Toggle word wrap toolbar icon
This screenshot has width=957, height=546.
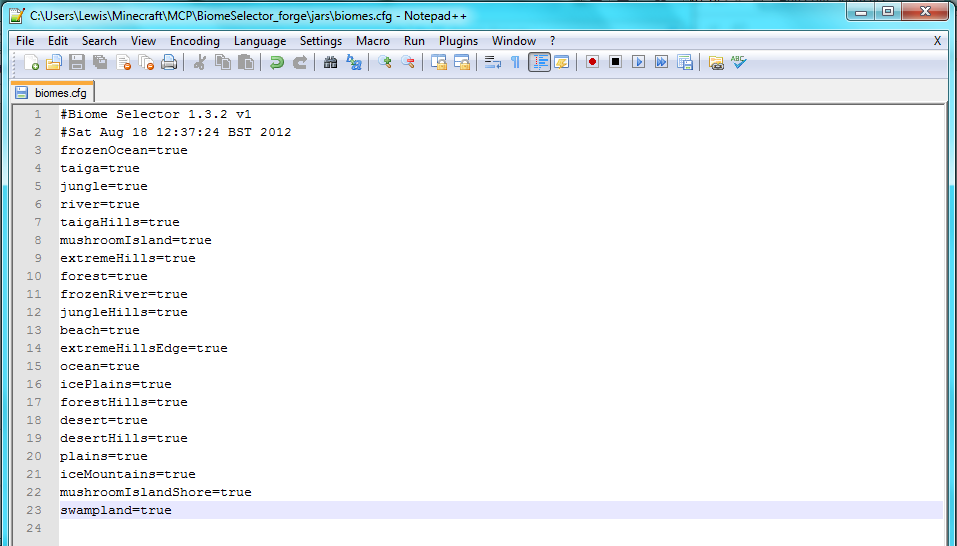click(493, 62)
